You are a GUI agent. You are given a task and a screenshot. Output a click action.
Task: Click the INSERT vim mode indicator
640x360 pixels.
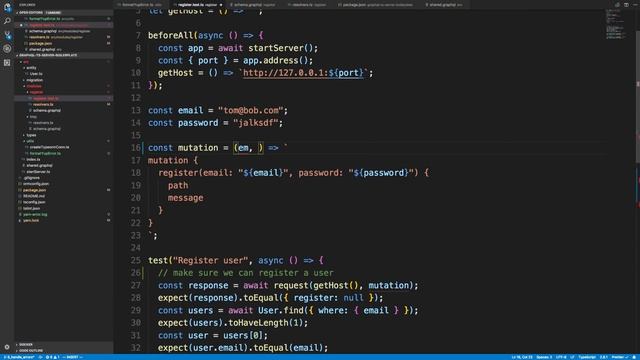click(x=72, y=357)
